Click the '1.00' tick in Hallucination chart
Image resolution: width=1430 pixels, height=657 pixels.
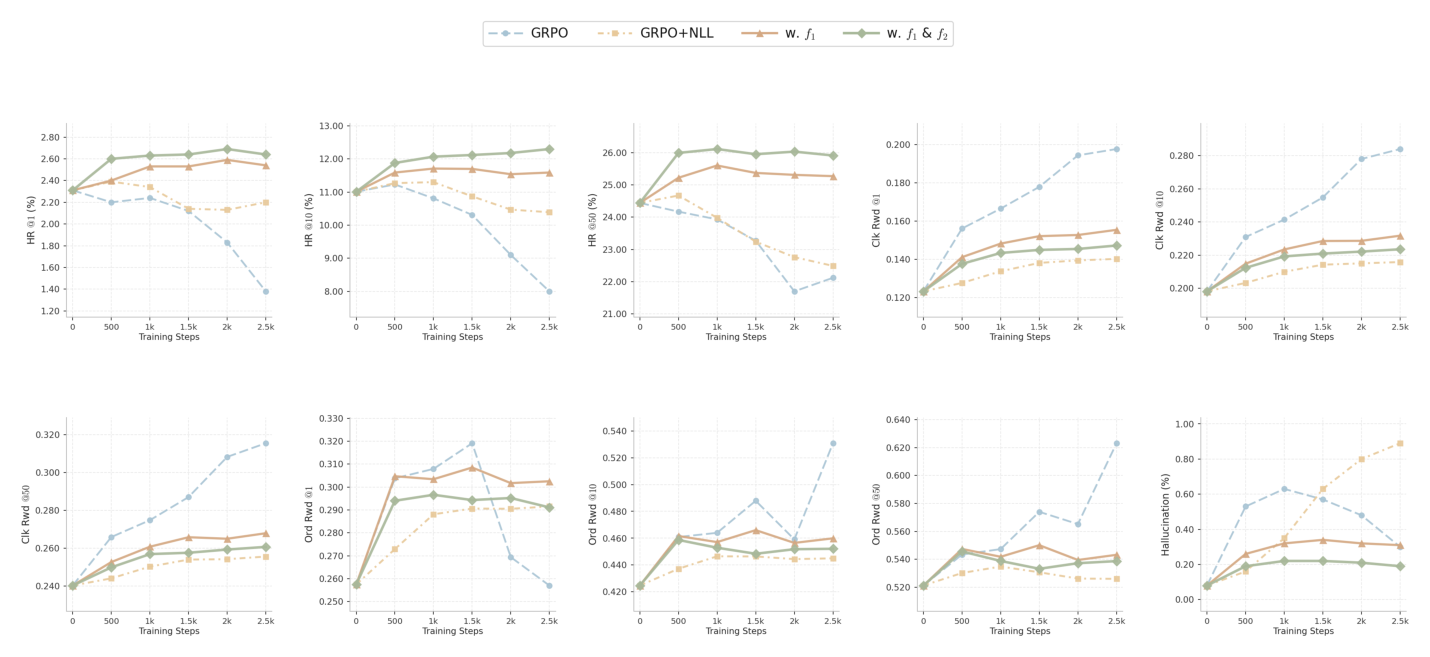(x=1185, y=424)
